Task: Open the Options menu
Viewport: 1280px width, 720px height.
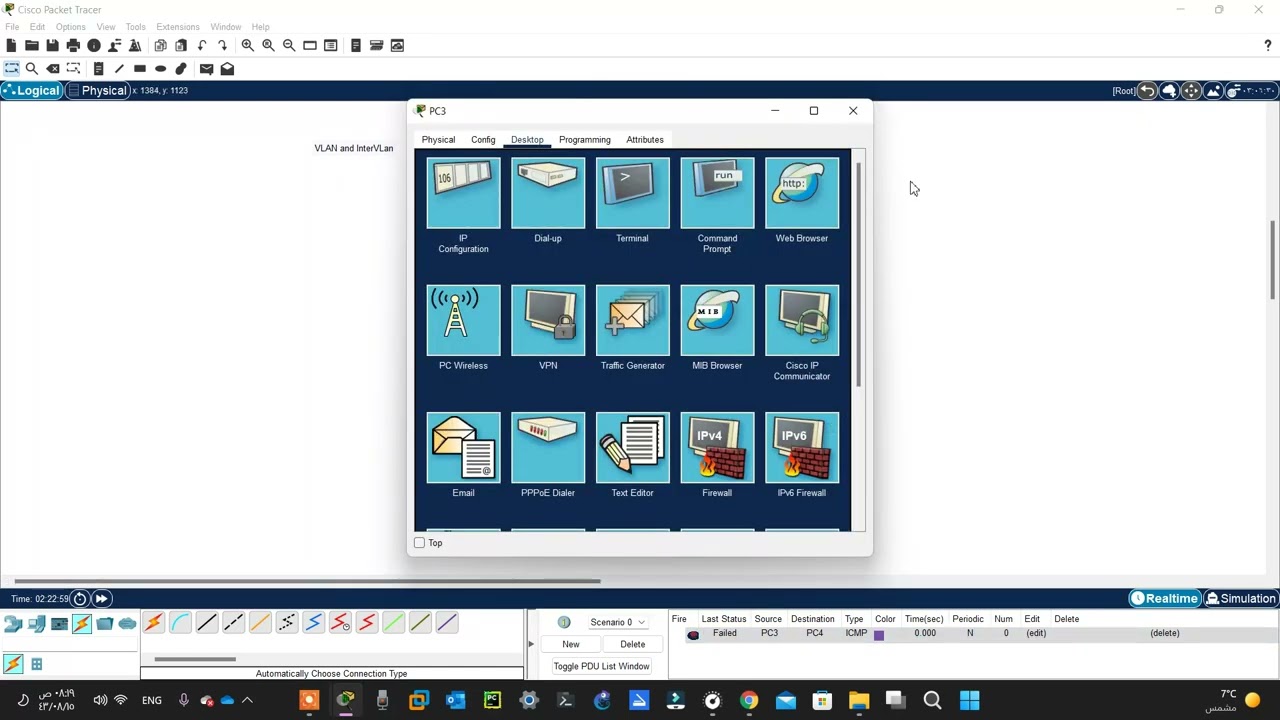Action: tap(70, 27)
